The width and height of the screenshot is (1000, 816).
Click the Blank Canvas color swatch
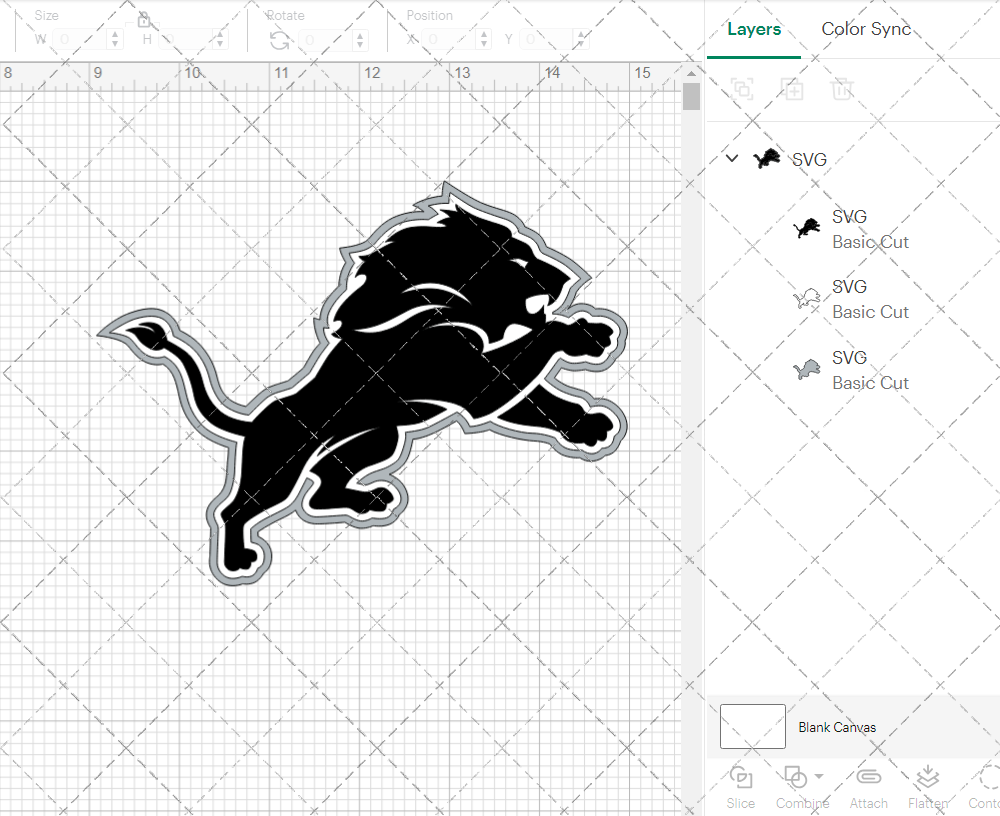(752, 727)
